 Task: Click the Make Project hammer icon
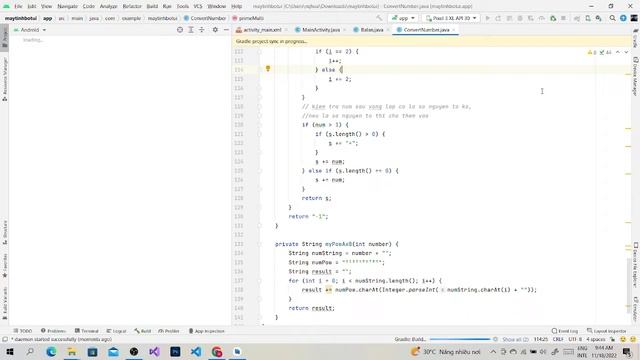tap(379, 18)
